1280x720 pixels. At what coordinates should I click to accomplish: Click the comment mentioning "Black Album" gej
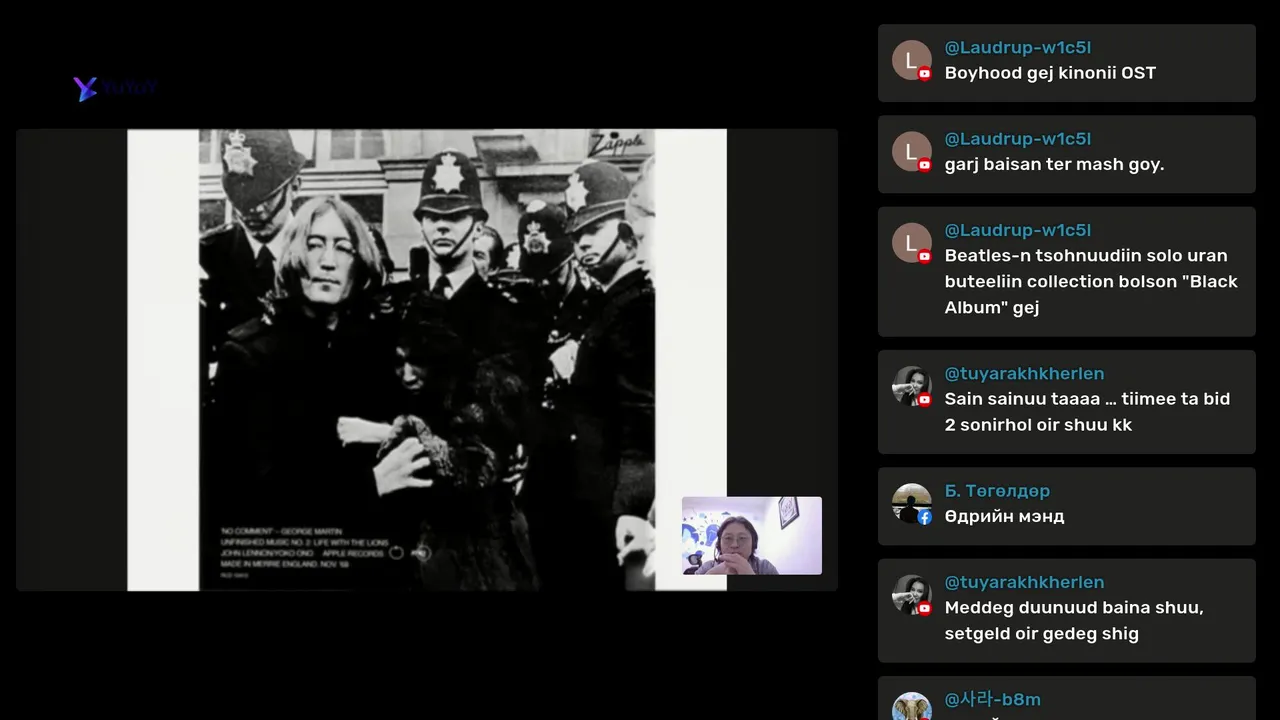(x=1091, y=281)
